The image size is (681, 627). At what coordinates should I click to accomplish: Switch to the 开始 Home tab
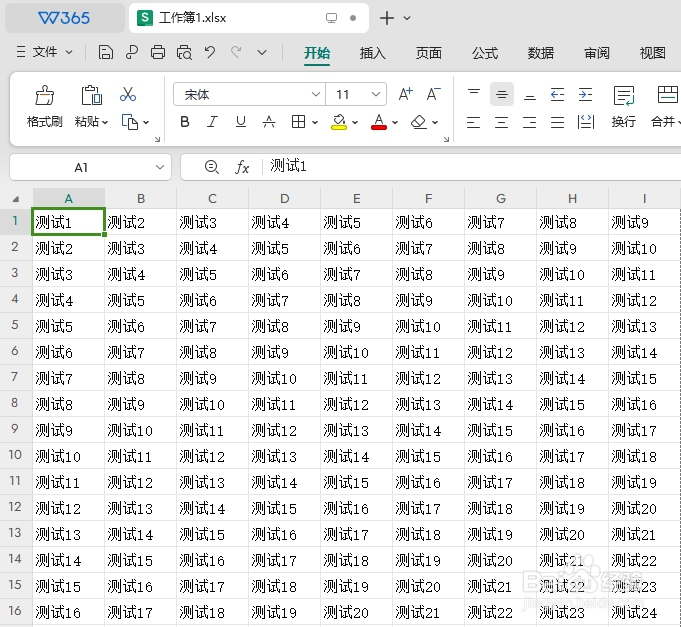[317, 53]
